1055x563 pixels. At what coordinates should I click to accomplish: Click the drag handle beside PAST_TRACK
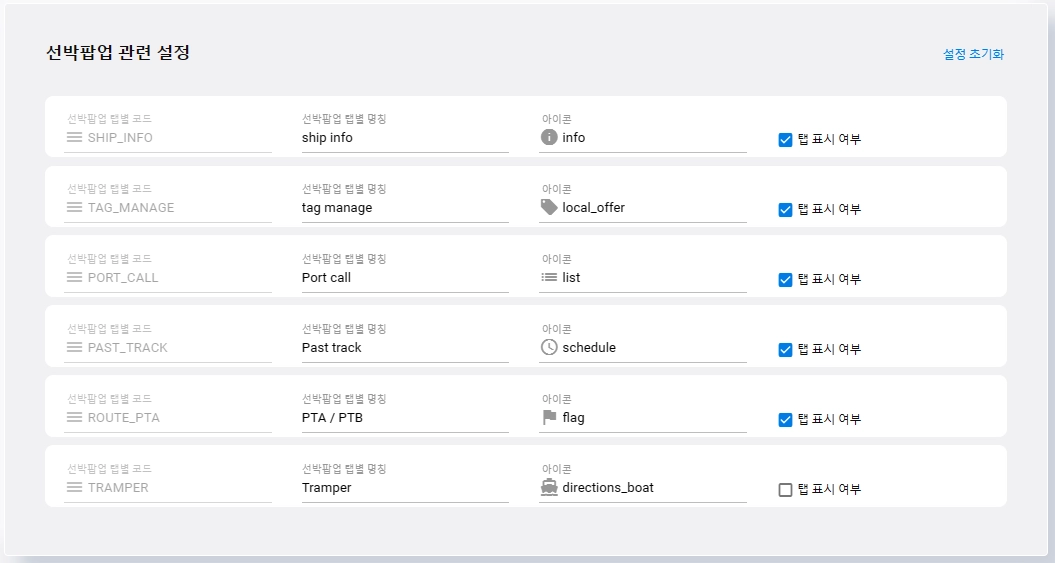tap(74, 347)
